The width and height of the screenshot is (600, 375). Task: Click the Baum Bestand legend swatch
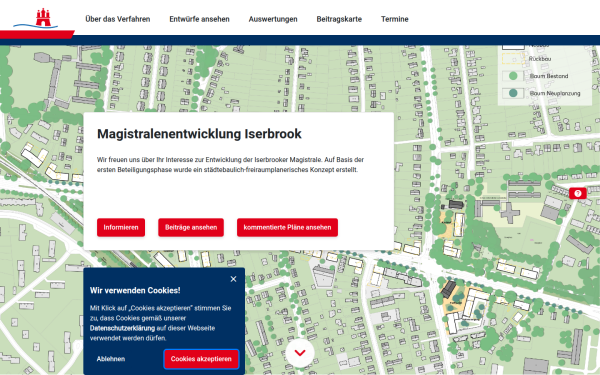pos(513,76)
